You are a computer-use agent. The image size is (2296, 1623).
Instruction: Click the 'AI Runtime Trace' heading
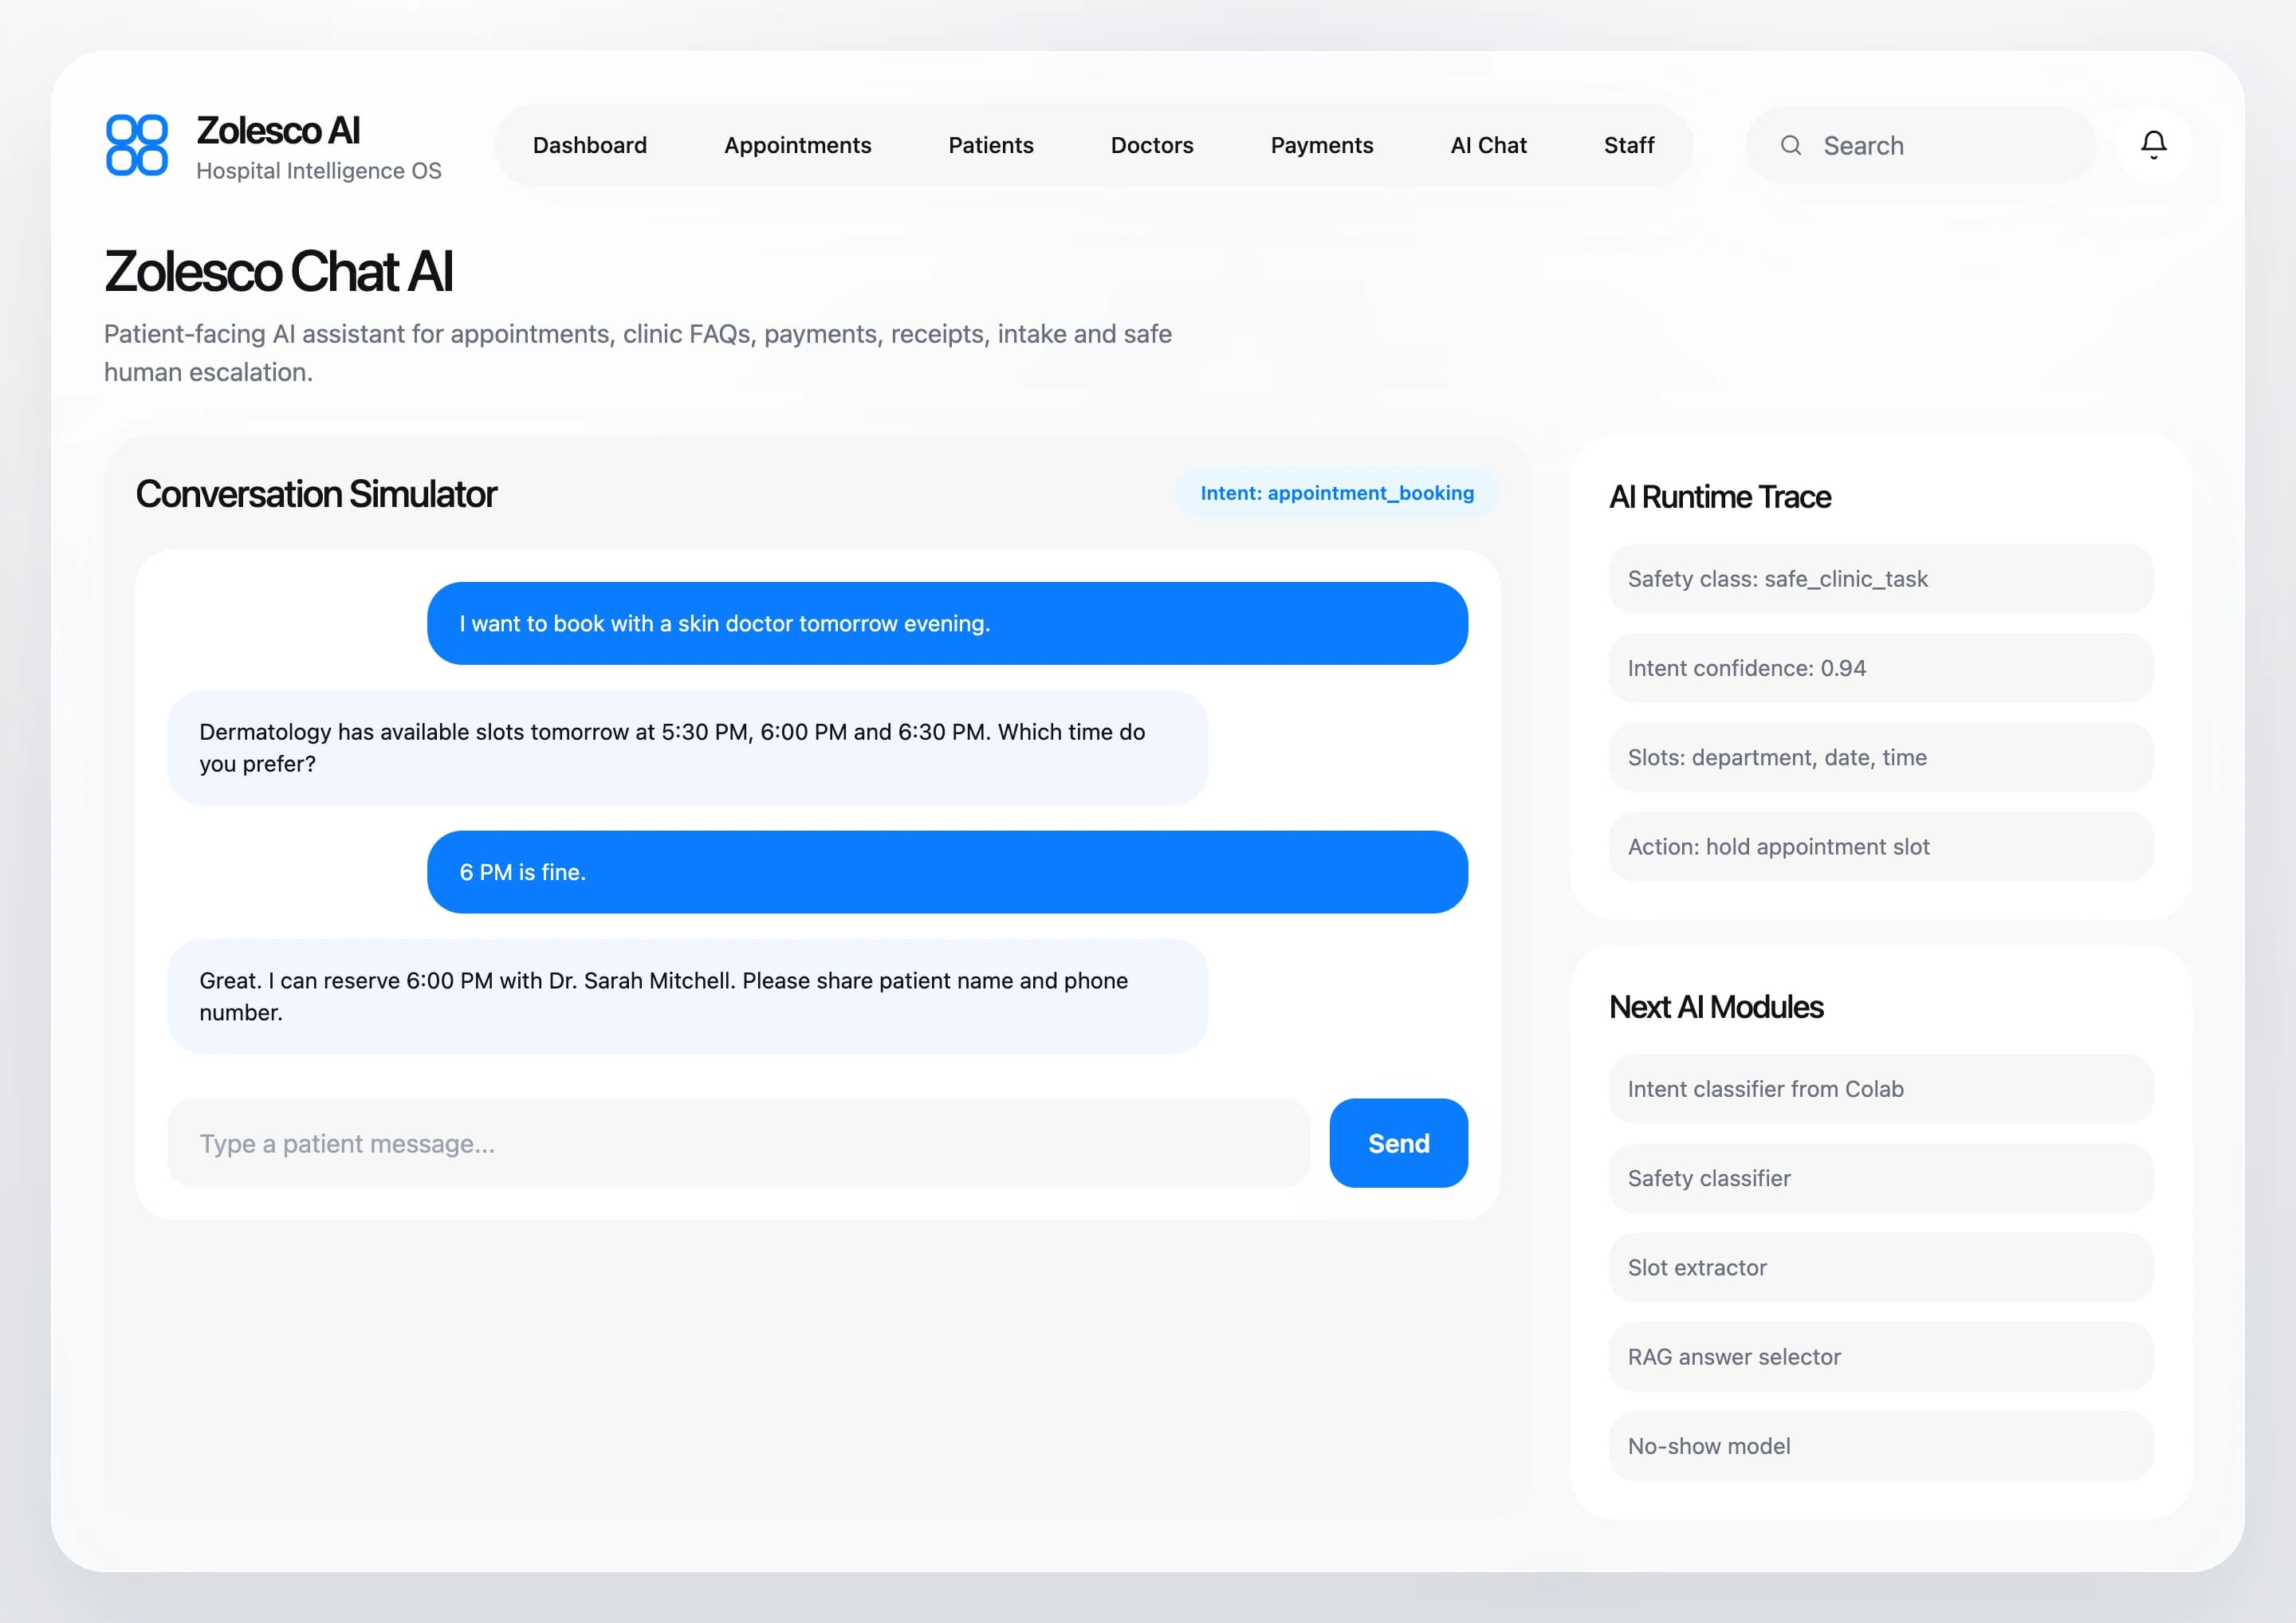[x=1719, y=497]
